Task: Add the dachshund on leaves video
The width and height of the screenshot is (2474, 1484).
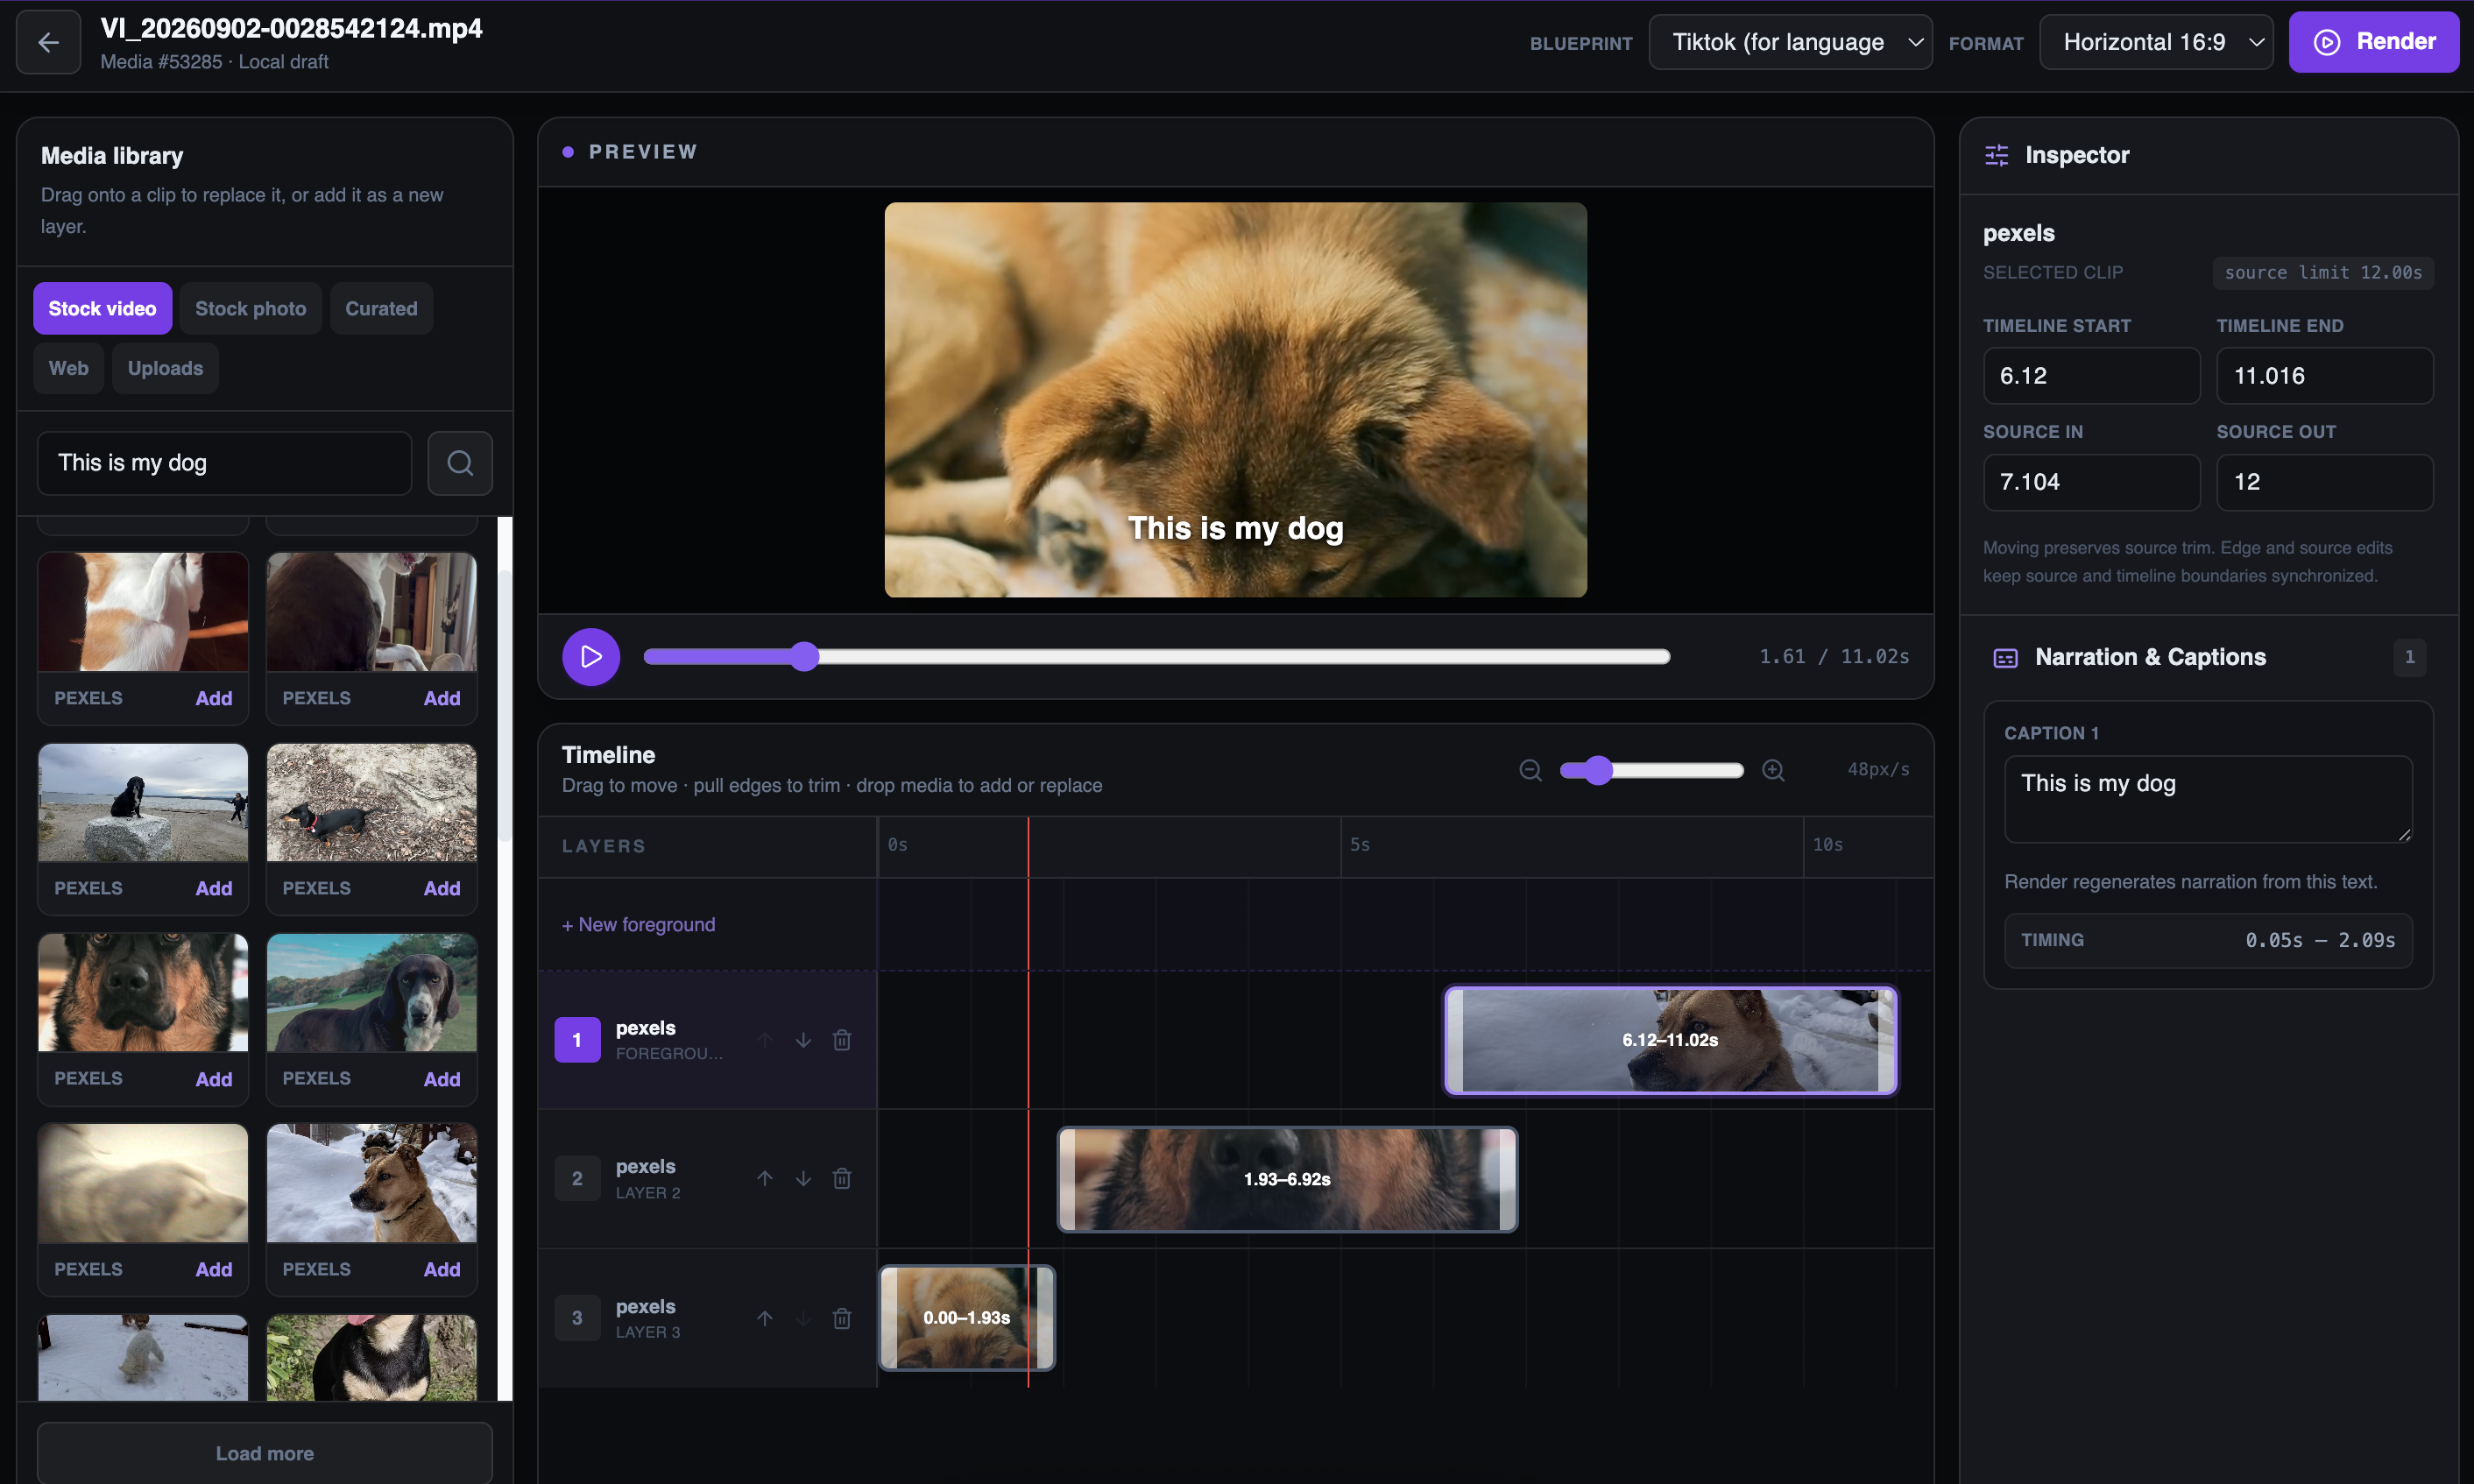Action: coord(442,889)
